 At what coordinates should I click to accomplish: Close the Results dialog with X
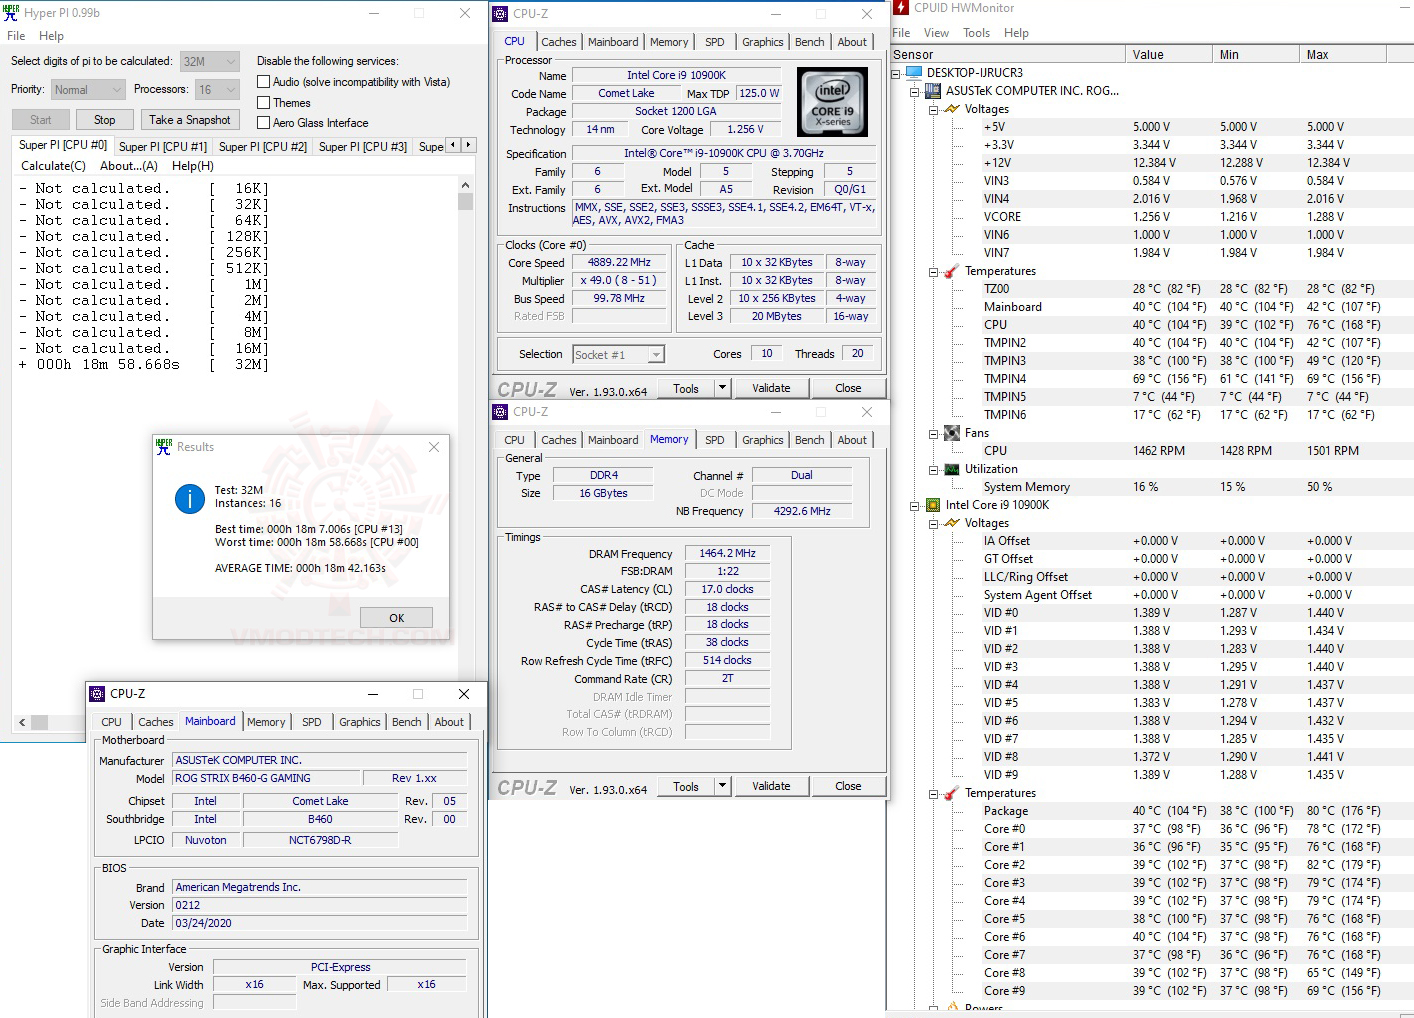(434, 447)
